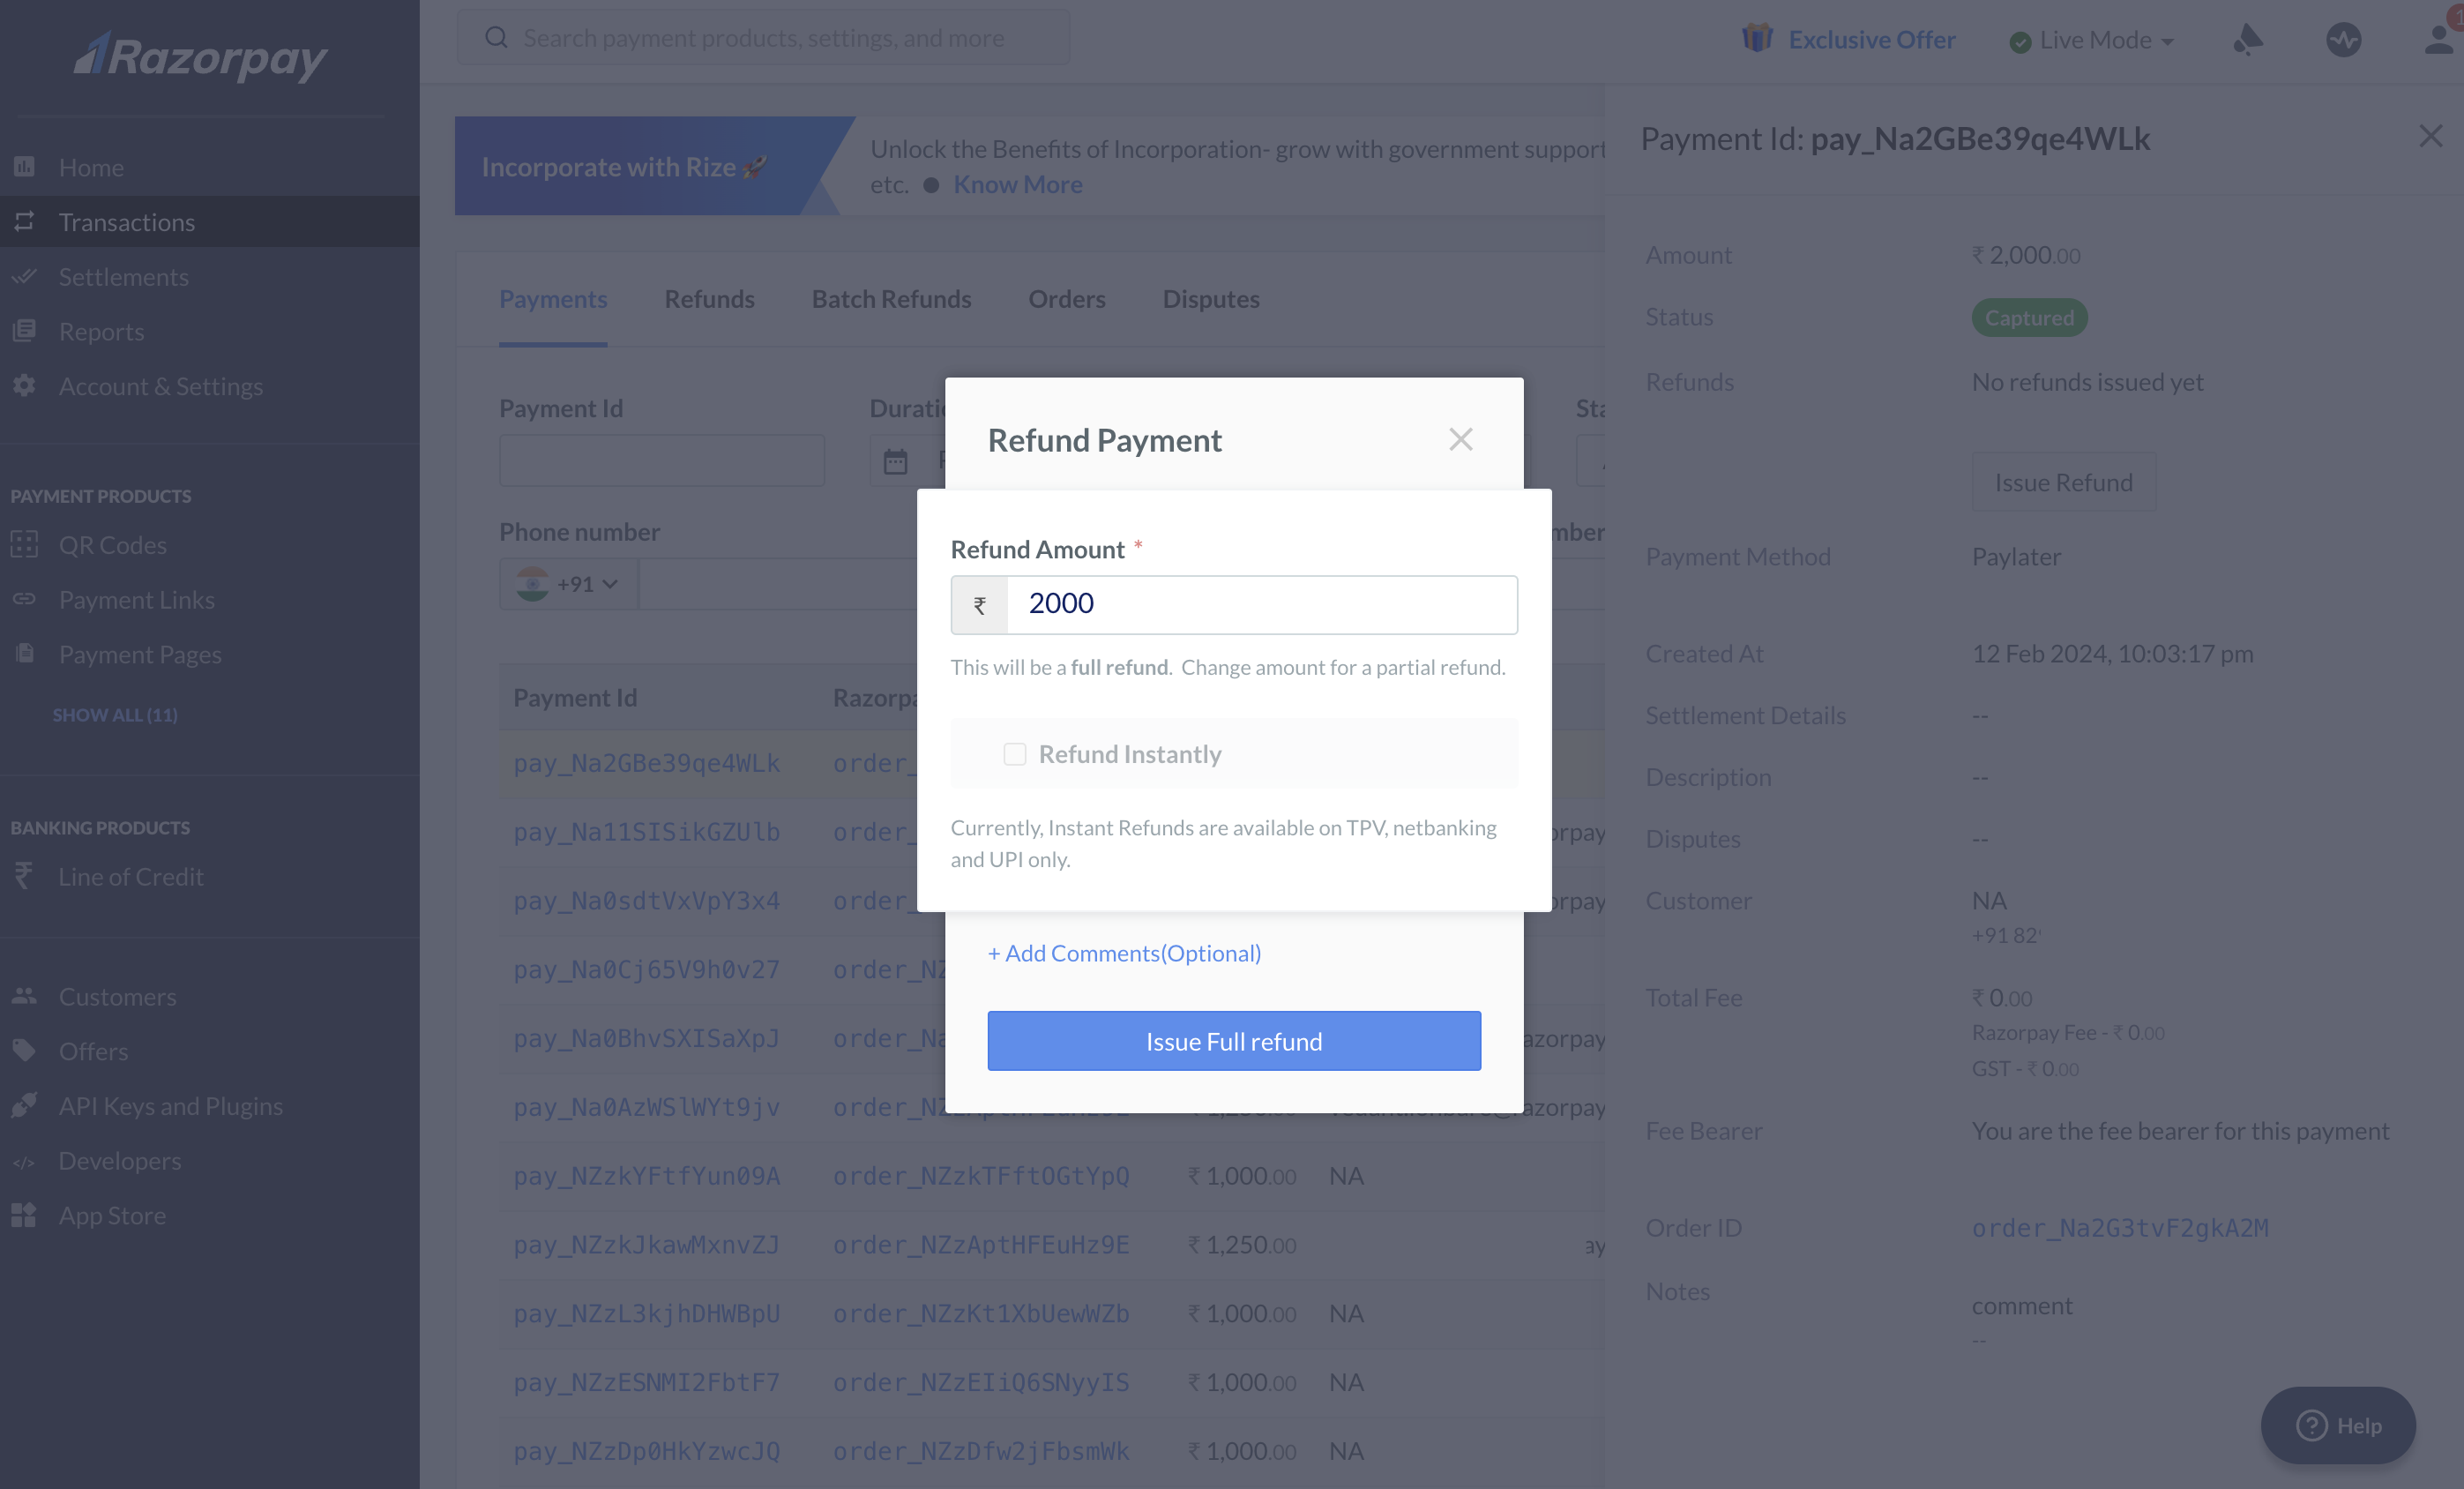
Task: Open the user profile icon
Action: 2440,39
